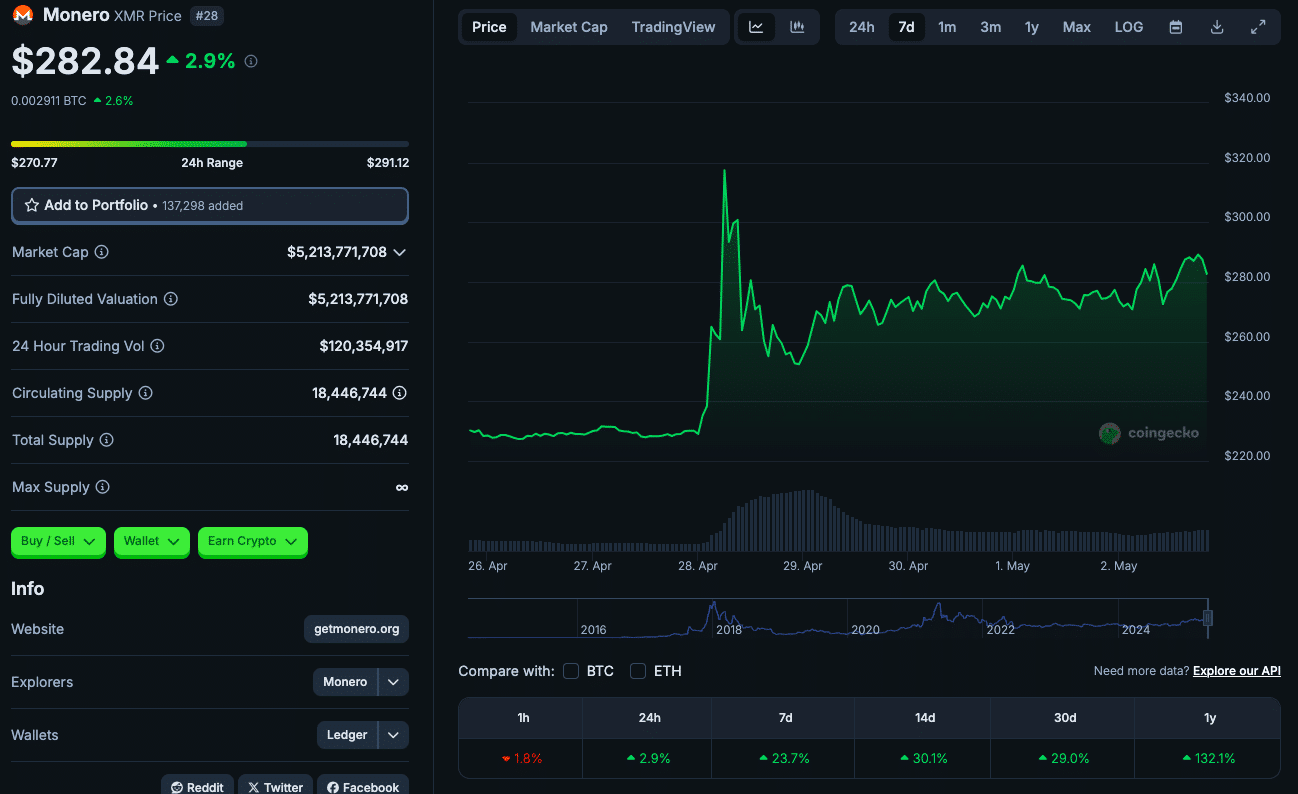Toggle BTC comparison checkbox
The width and height of the screenshot is (1298, 794).
pyautogui.click(x=571, y=671)
